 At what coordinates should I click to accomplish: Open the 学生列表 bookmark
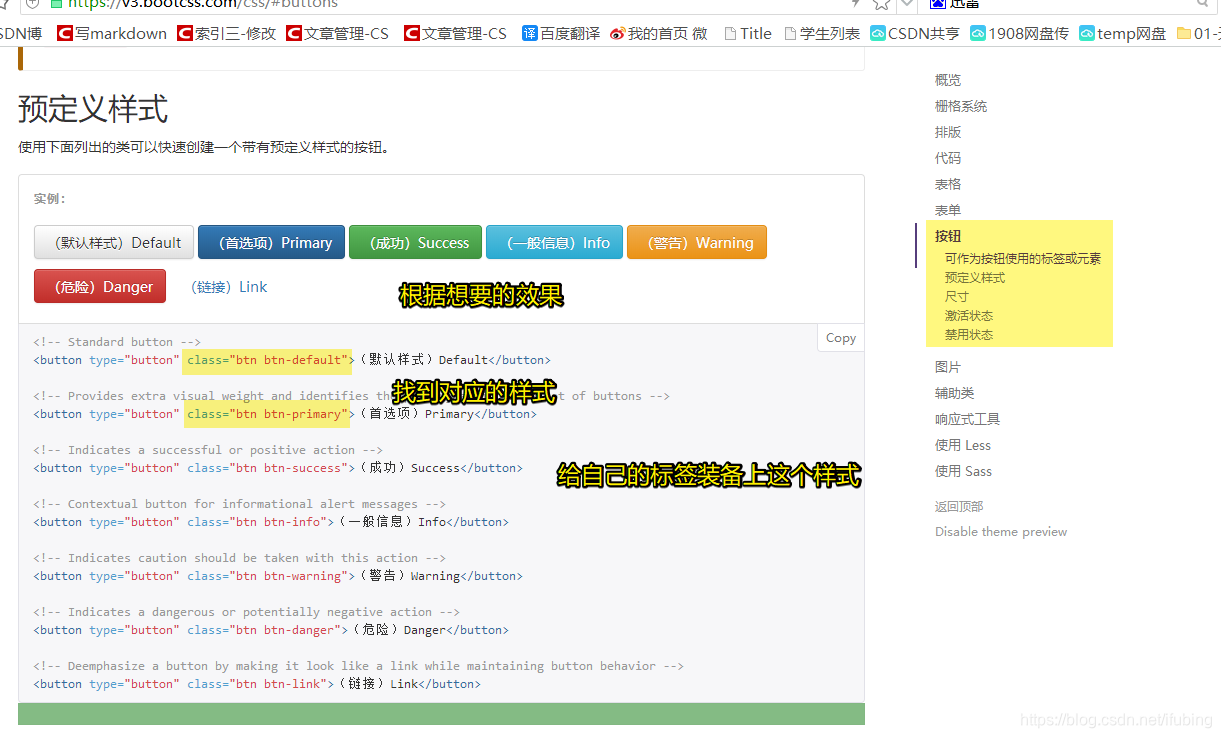(822, 33)
